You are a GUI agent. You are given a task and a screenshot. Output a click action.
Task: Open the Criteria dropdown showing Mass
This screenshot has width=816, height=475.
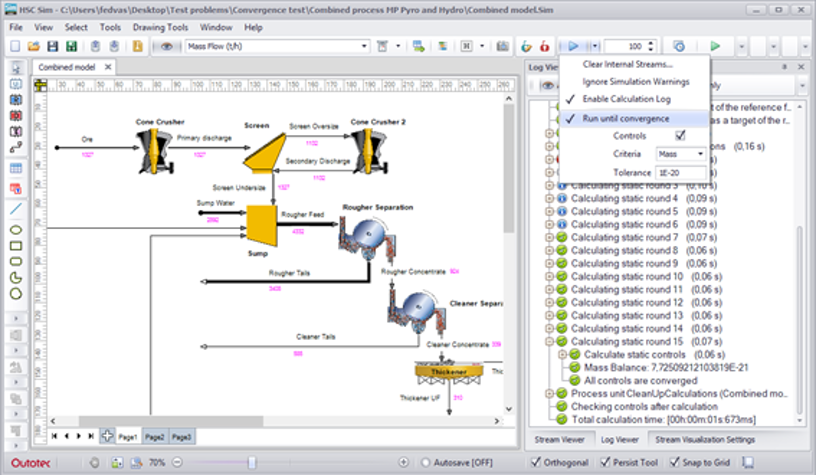pyautogui.click(x=681, y=154)
